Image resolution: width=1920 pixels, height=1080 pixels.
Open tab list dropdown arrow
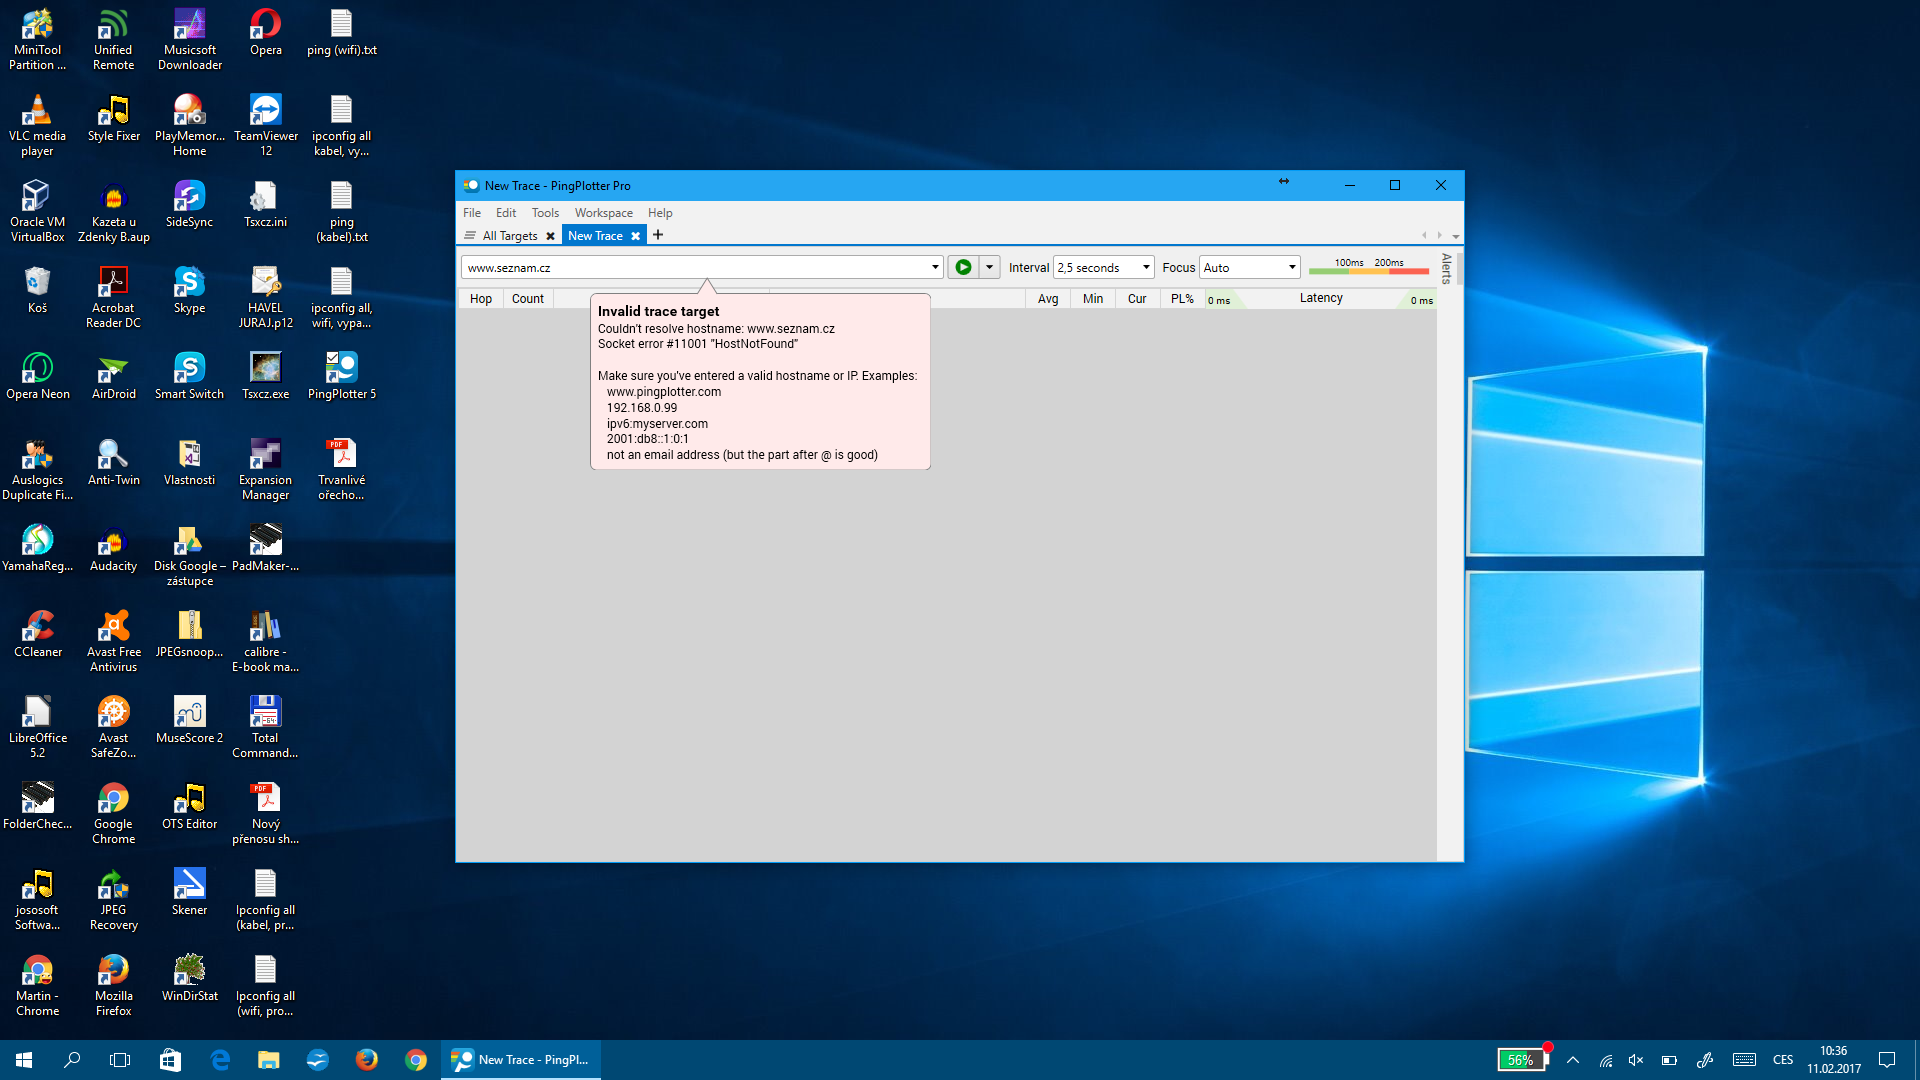[x=1456, y=236]
